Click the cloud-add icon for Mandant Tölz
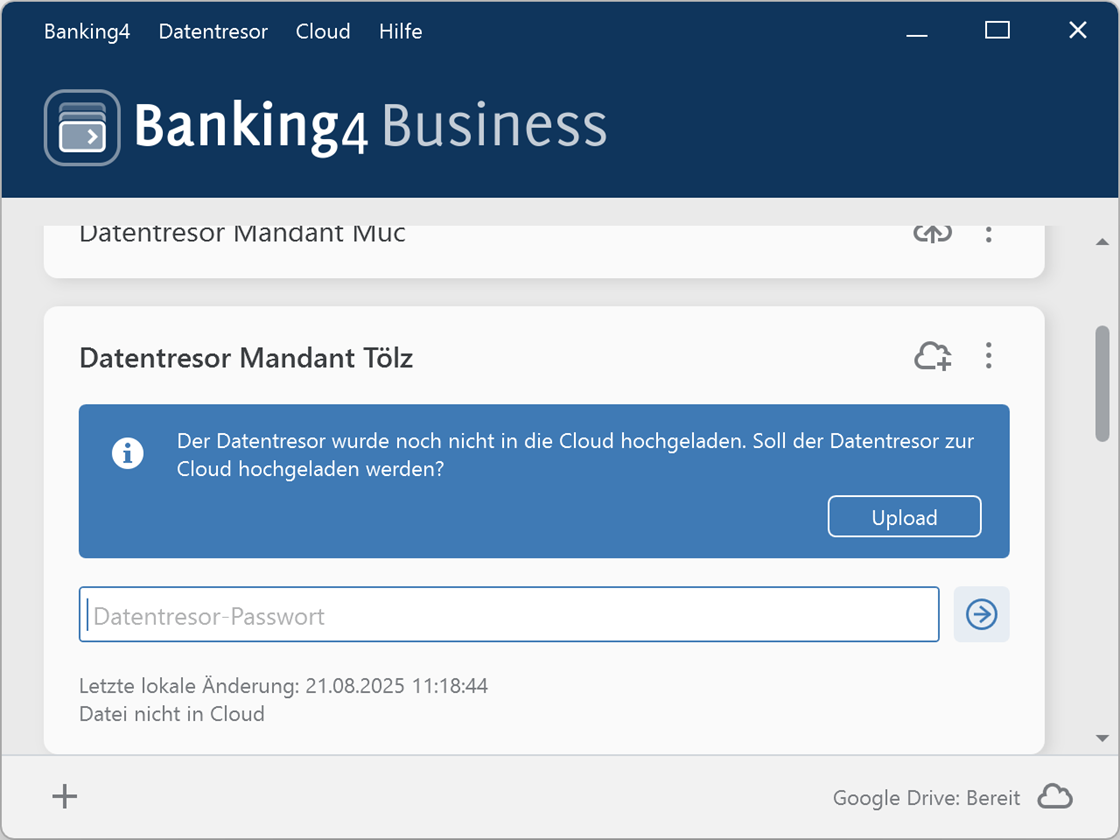This screenshot has width=1120, height=840. pos(932,356)
